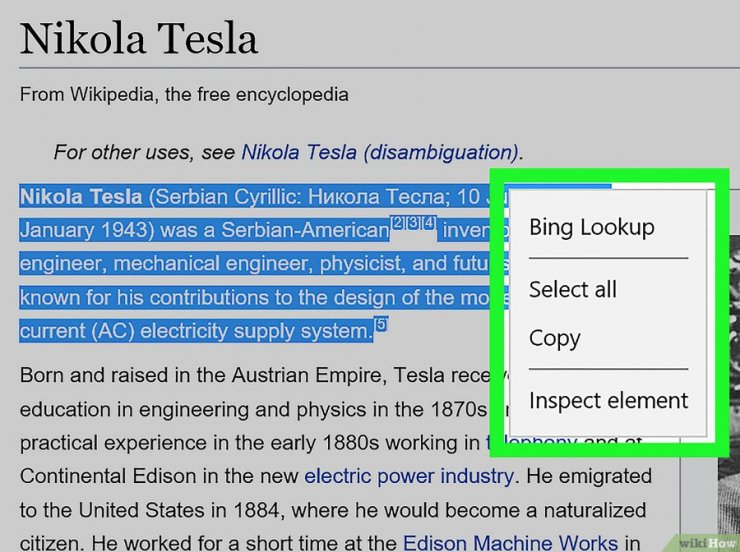Click footnote reference [5] after 'supply system'
This screenshot has height=552, width=740.
(x=381, y=324)
